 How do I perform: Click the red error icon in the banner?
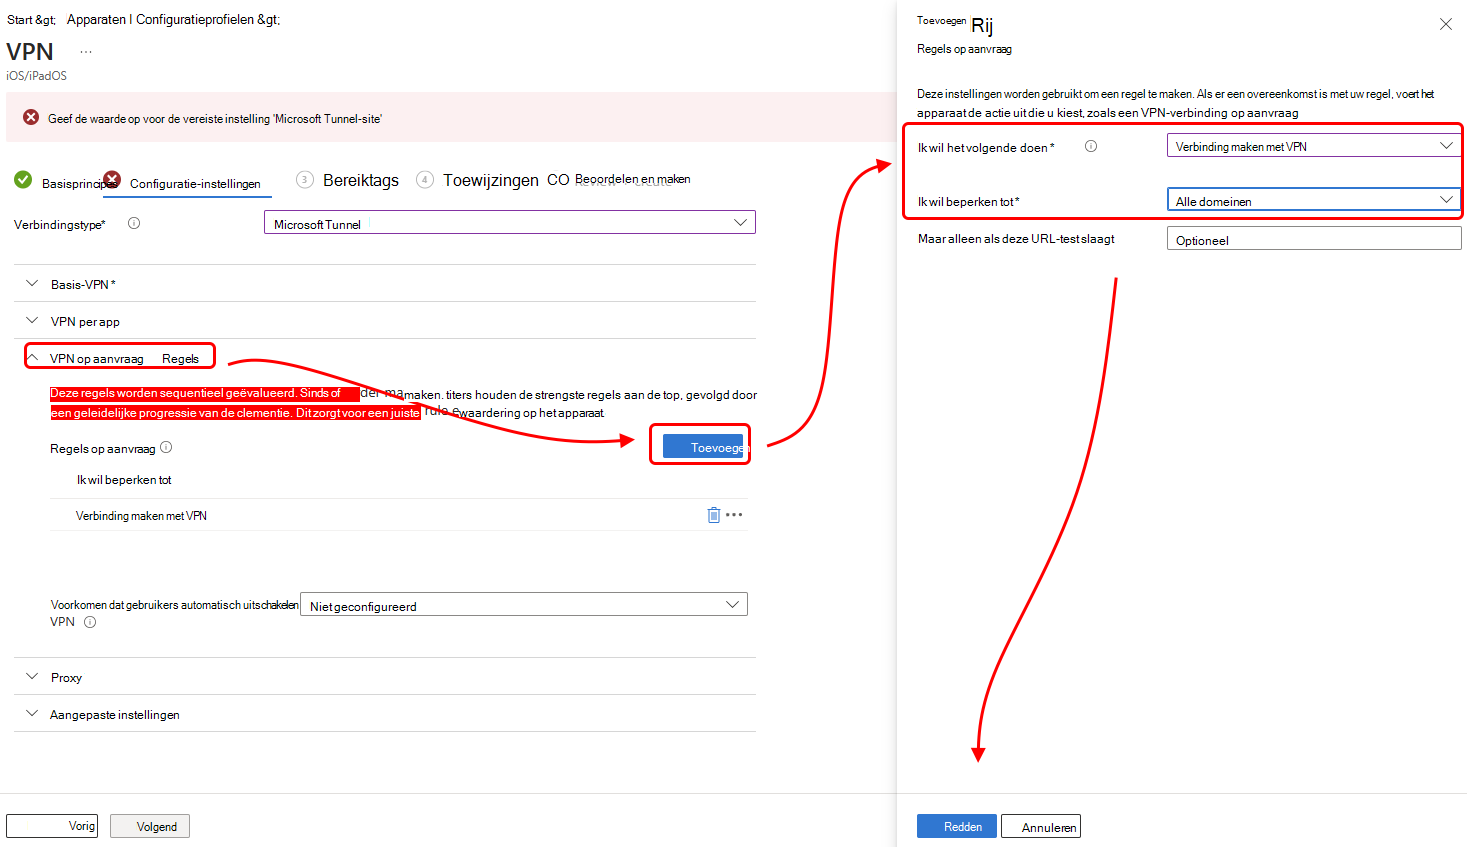tap(31, 117)
